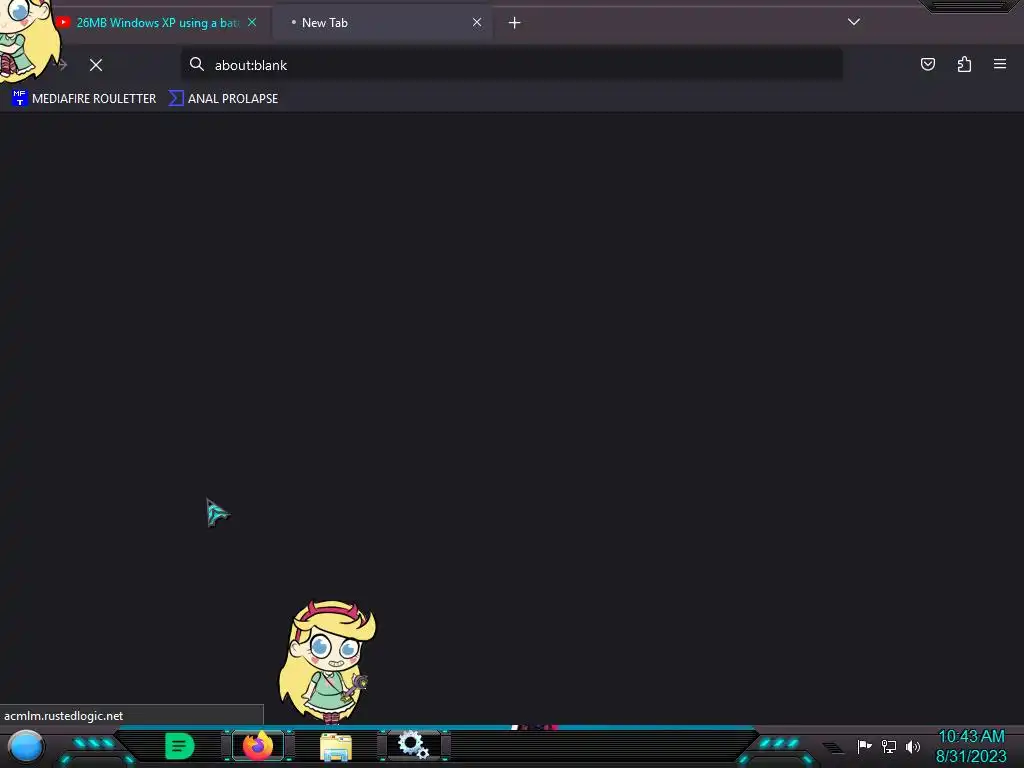Screen dimensions: 1024x768
Task: Open the gears settings taskbar app
Action: (413, 745)
